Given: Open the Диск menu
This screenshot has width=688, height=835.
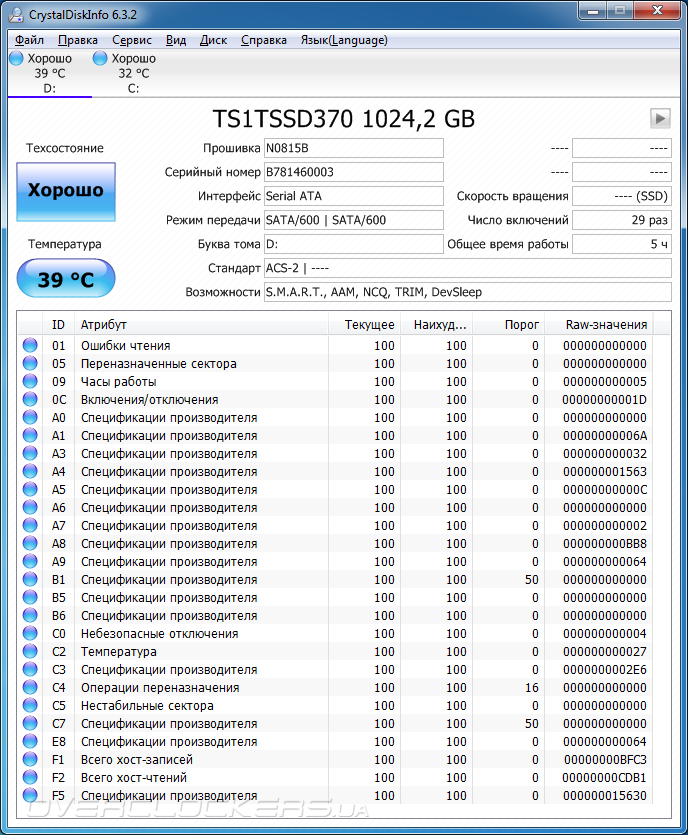Looking at the screenshot, I should [213, 40].
